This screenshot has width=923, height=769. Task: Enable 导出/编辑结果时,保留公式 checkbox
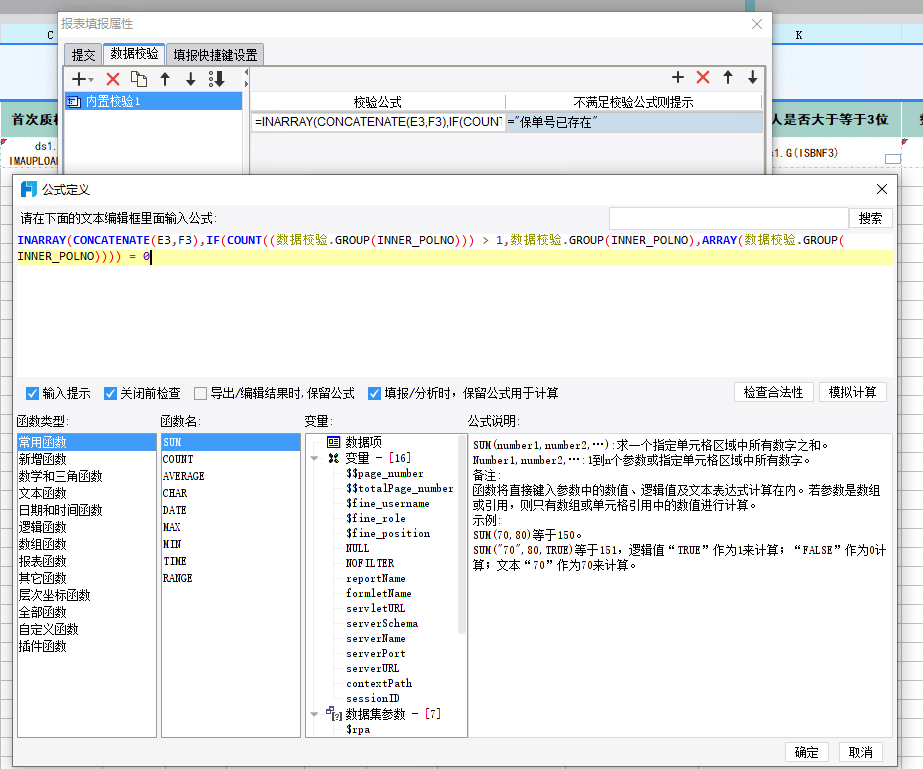pos(200,393)
